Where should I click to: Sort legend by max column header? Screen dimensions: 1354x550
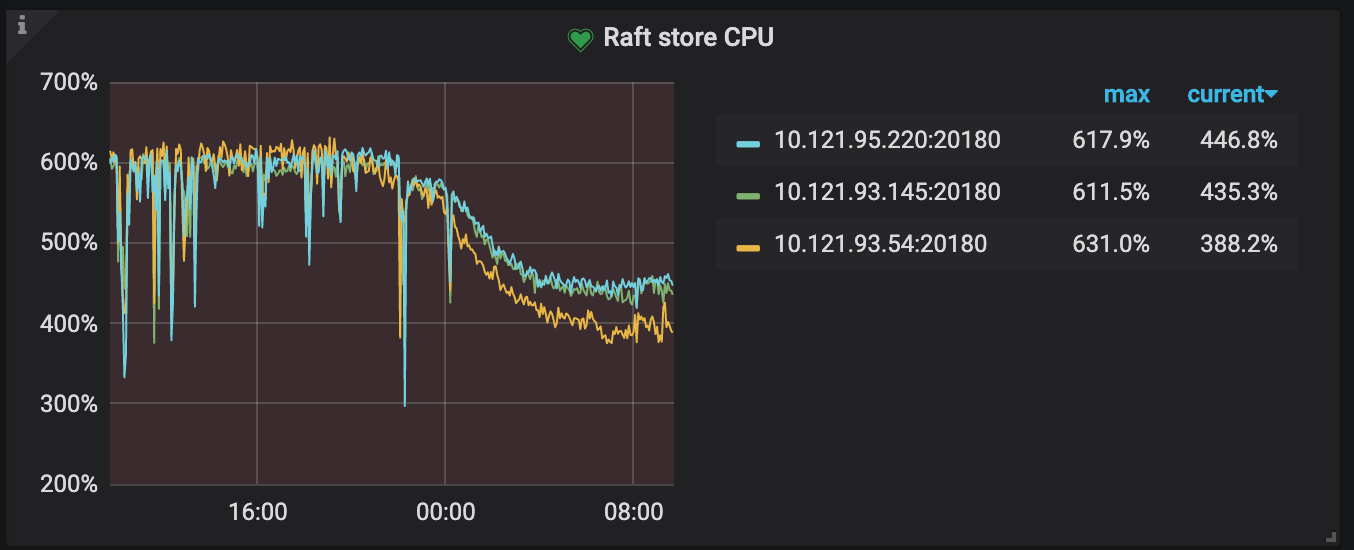click(x=1127, y=95)
